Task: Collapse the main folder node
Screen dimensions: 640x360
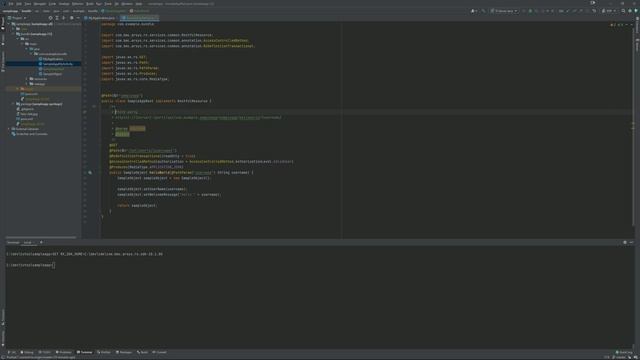Action: [22, 44]
